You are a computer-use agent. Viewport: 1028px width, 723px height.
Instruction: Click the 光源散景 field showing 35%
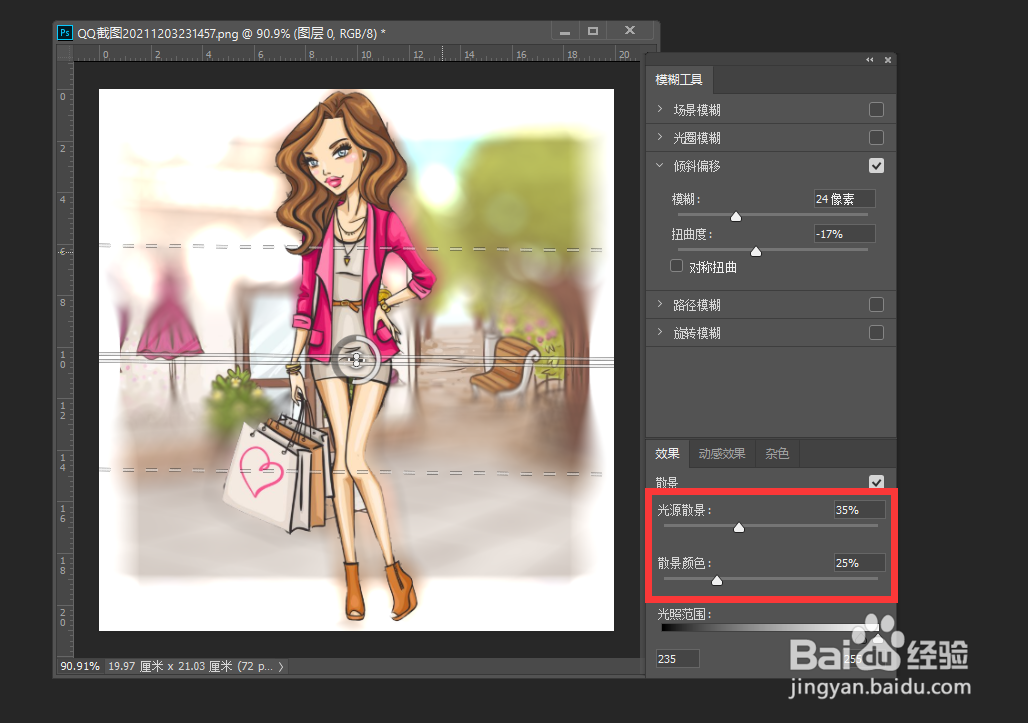coord(860,510)
